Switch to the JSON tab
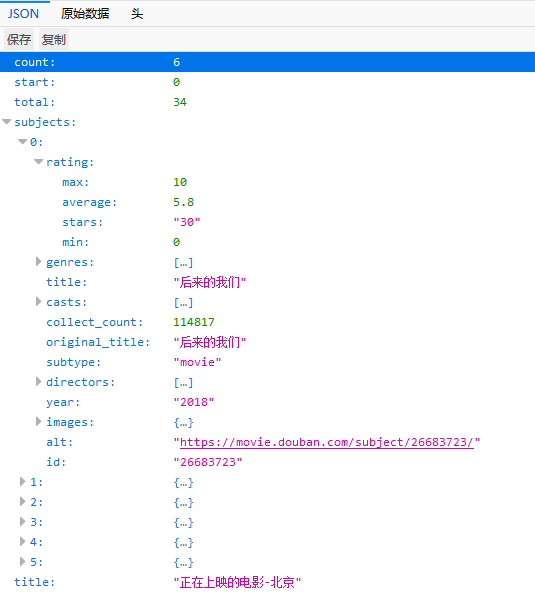 click(23, 14)
